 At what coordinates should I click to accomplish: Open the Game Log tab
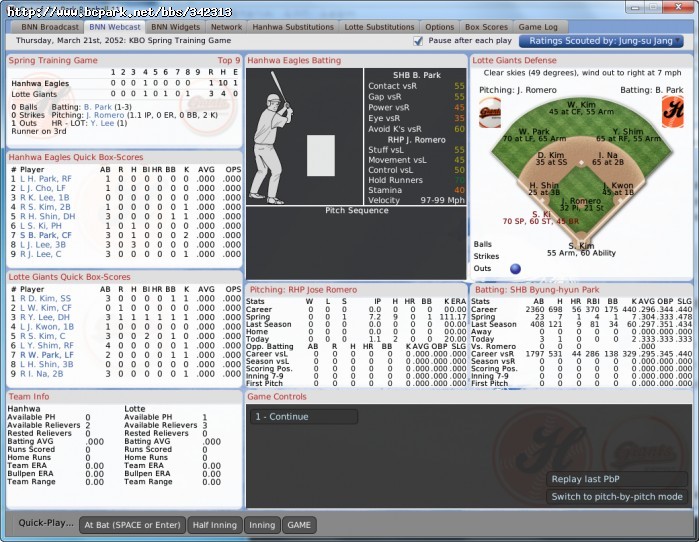click(538, 27)
